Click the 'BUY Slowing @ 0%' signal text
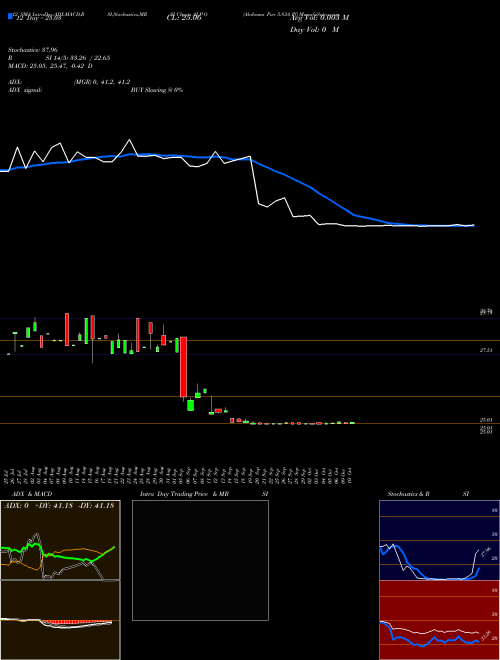 [x=157, y=90]
